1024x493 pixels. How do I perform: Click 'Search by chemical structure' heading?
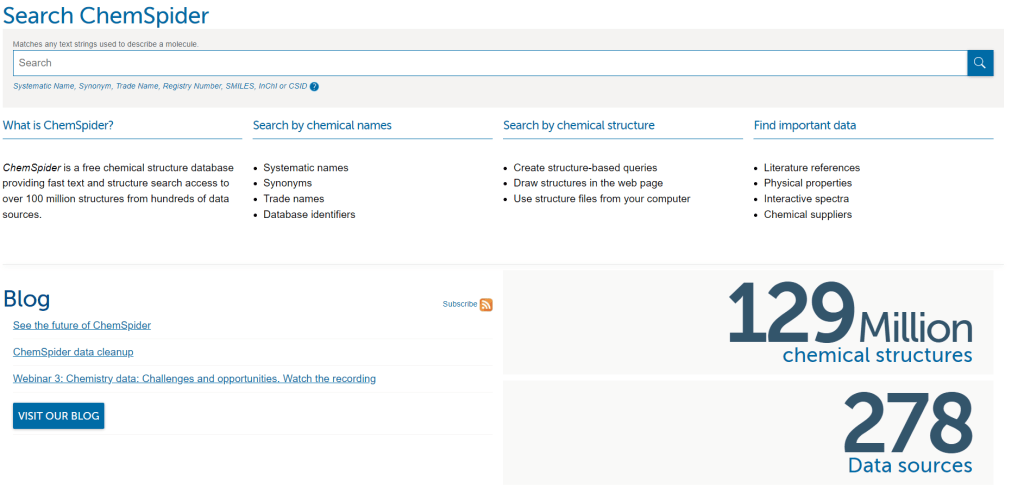click(579, 125)
